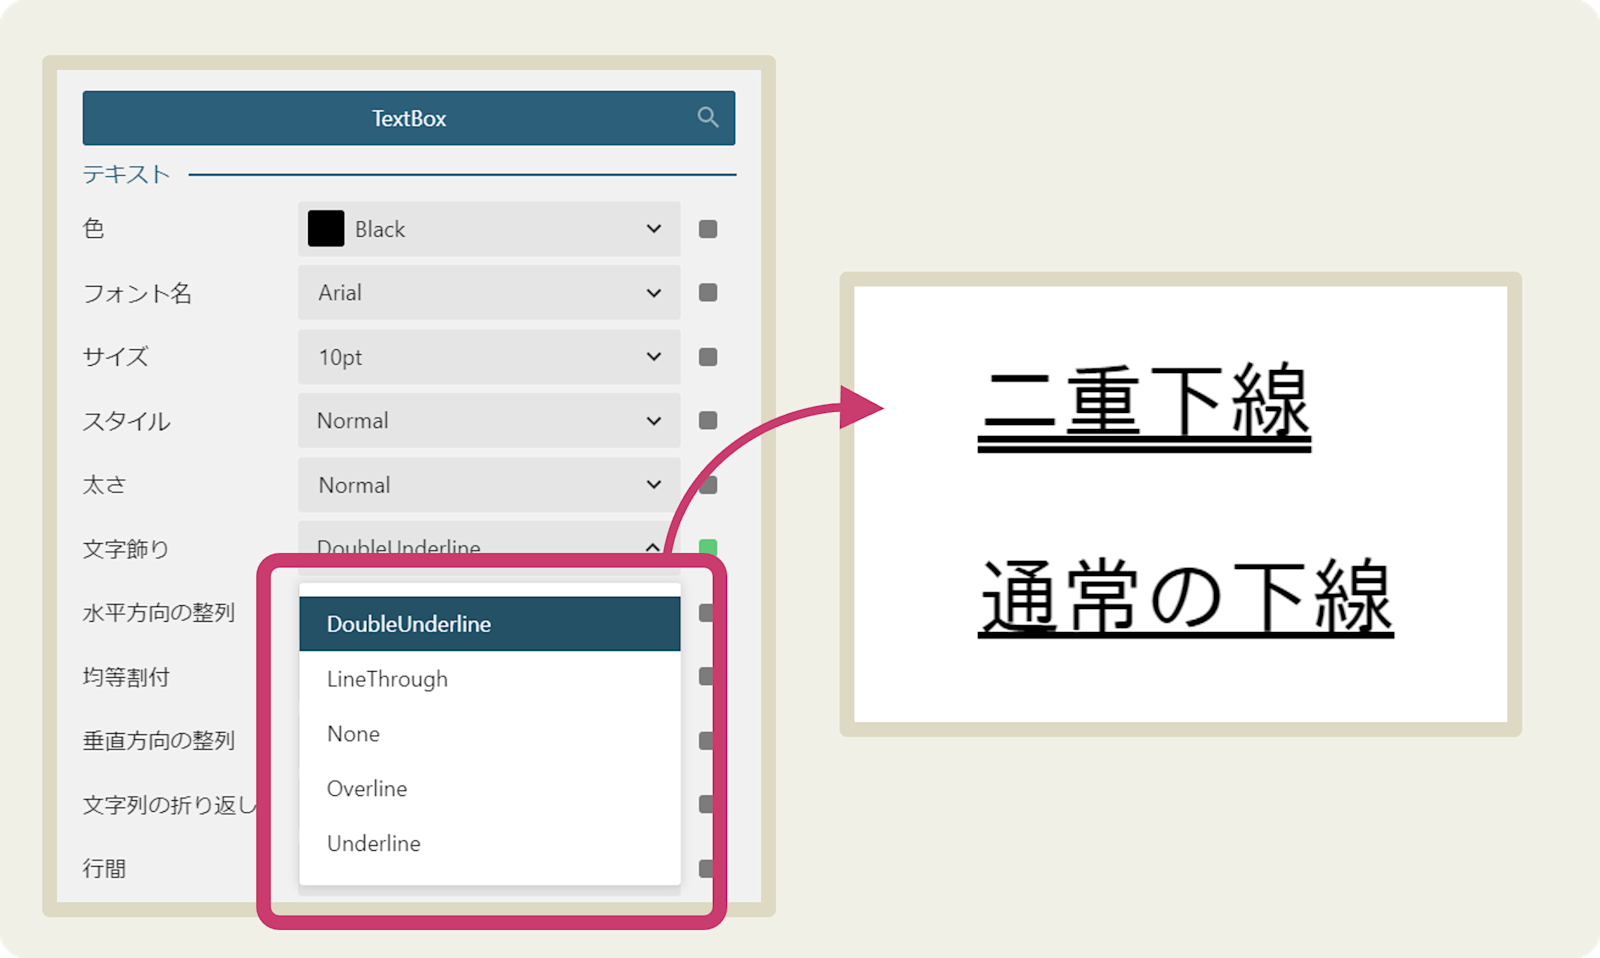1600x958 pixels.
Task: Click the テキスト section heading
Action: pos(126,174)
